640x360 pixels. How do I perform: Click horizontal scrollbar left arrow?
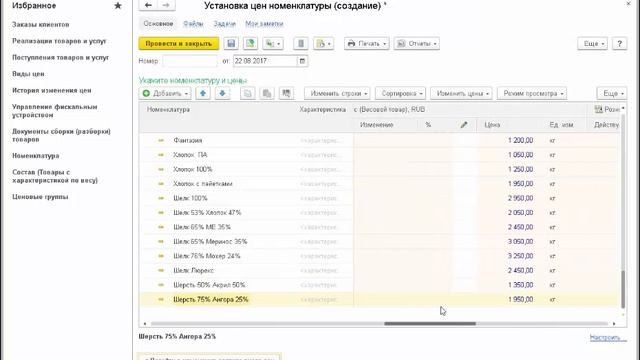click(145, 324)
